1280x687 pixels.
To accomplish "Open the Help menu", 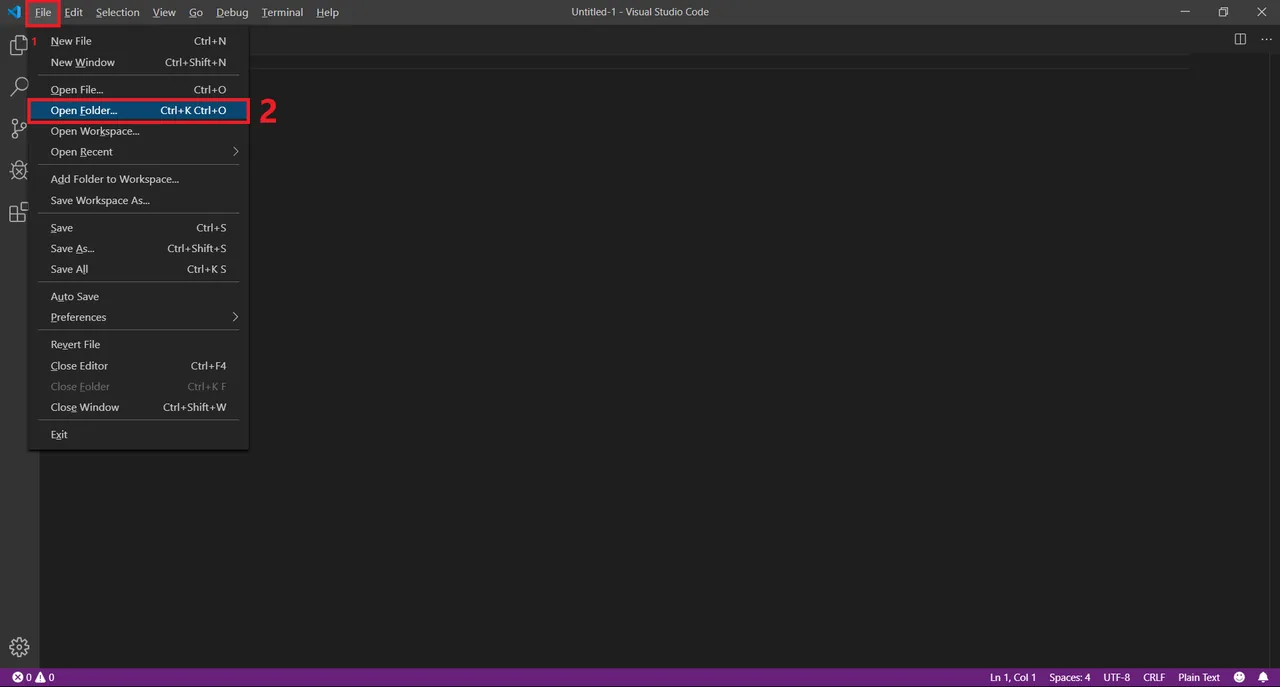I will click(x=327, y=12).
